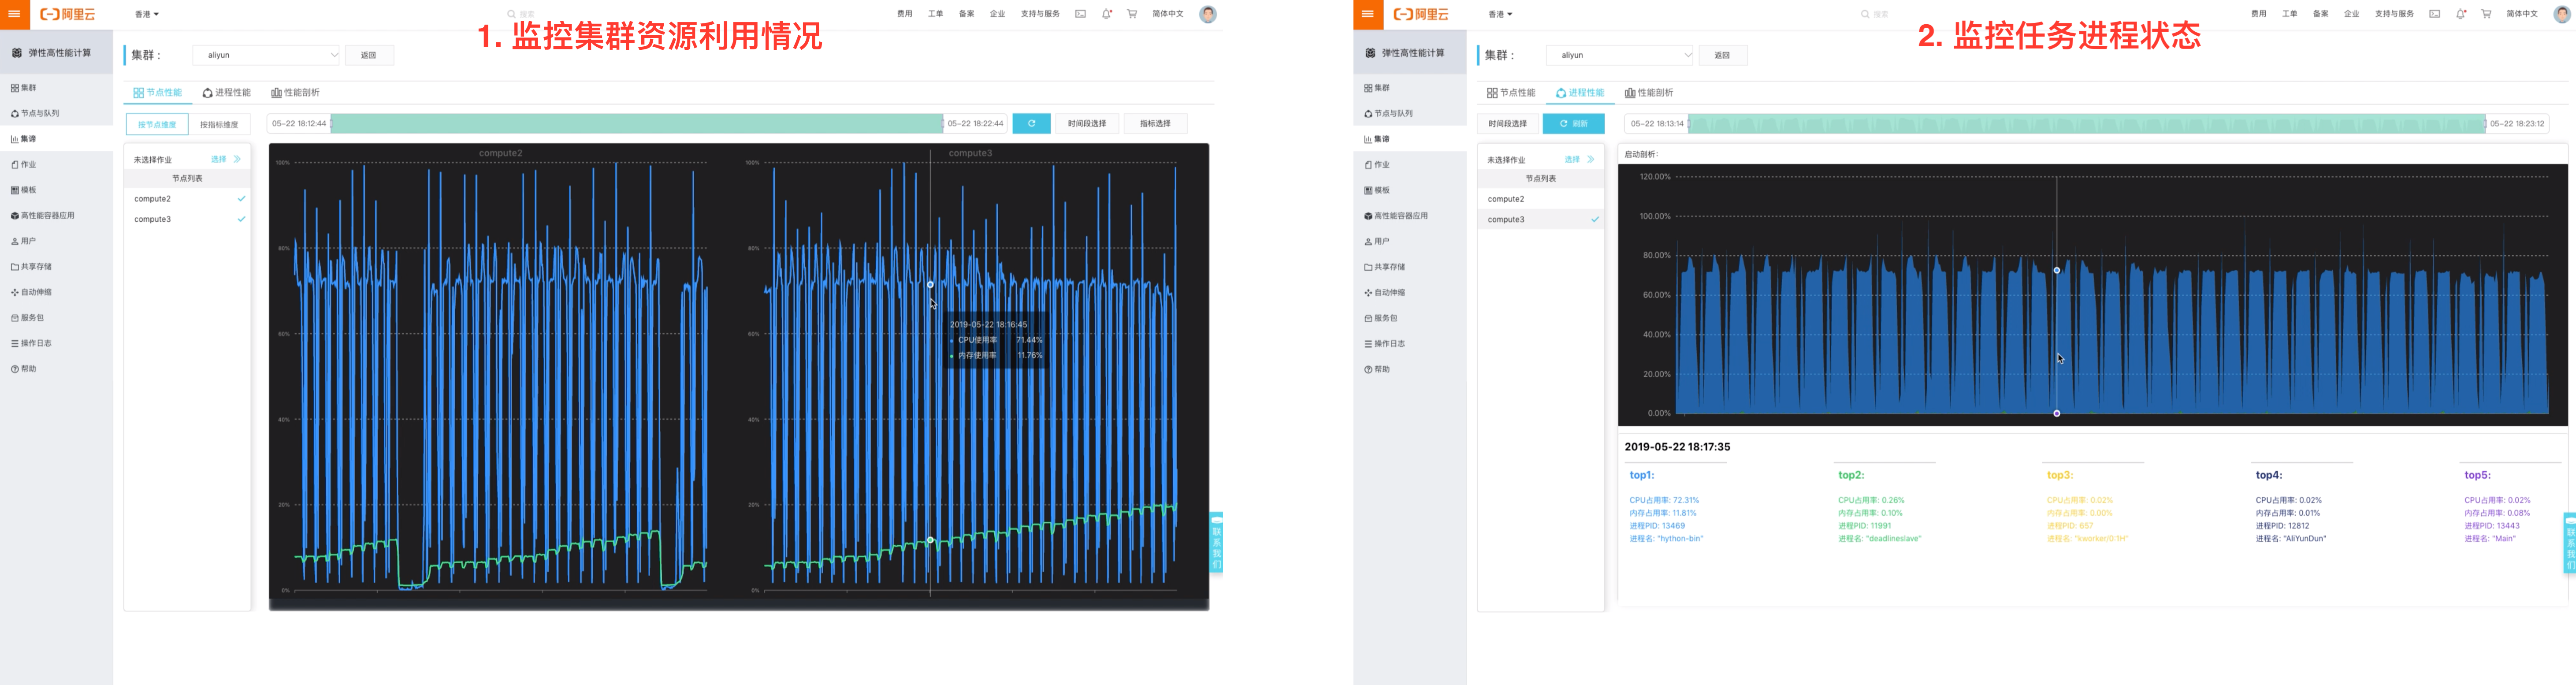Click the right console time range end handle
The width and height of the screenshot is (2576, 685).
pyautogui.click(x=2486, y=123)
